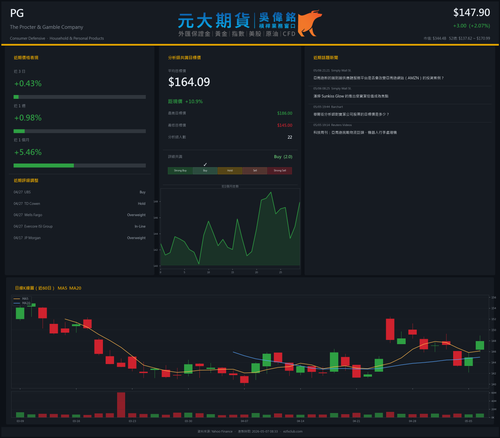500x438 pixels.
Task: Click the $186.00 highest target price
Action: coord(285,113)
